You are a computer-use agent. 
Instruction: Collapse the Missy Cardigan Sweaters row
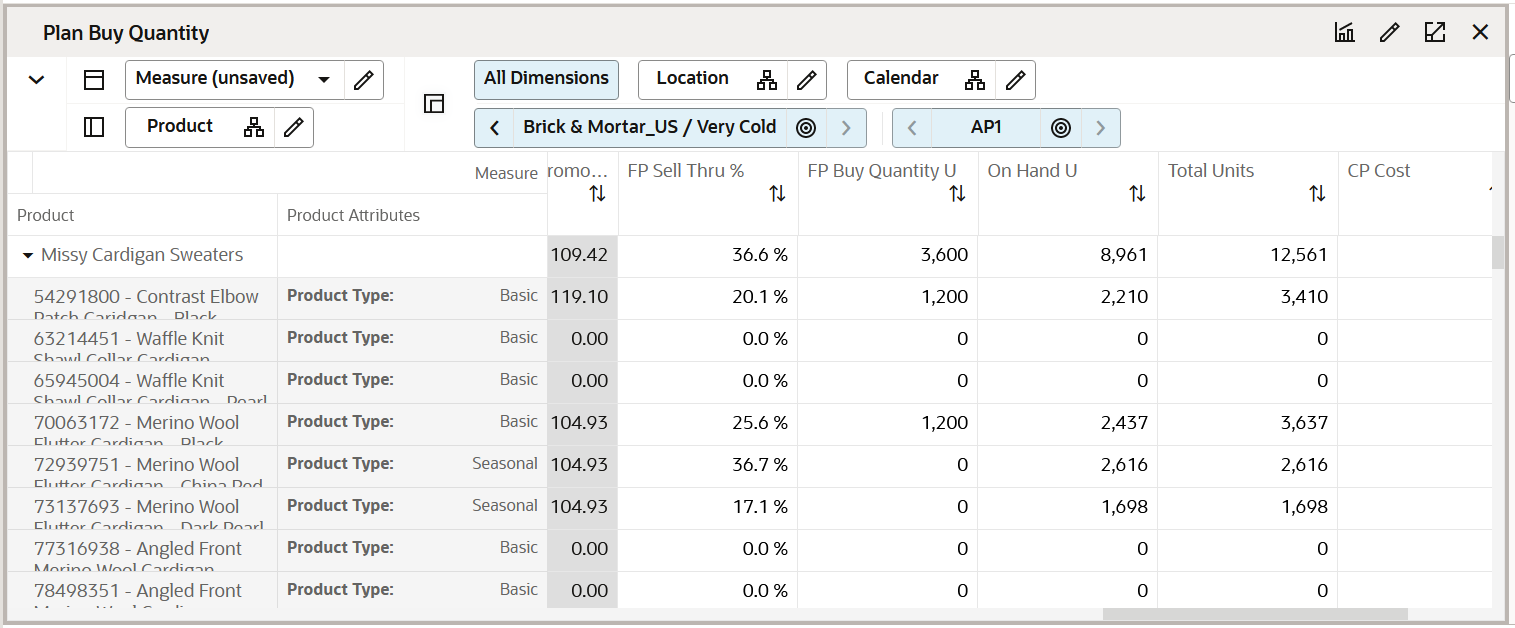pos(28,256)
